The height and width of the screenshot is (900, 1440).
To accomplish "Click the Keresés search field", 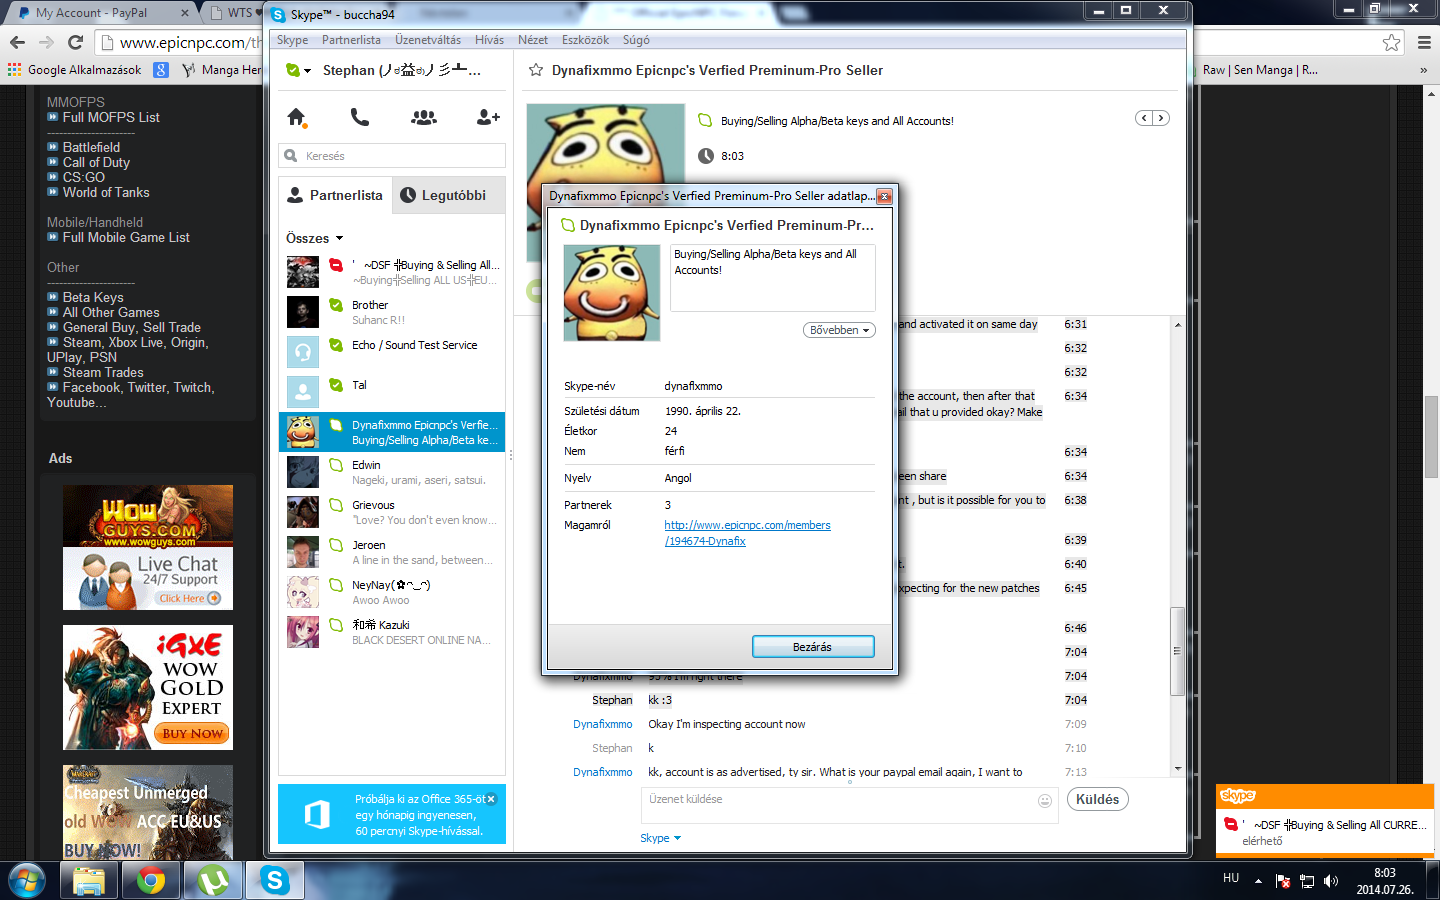I will click(x=392, y=156).
